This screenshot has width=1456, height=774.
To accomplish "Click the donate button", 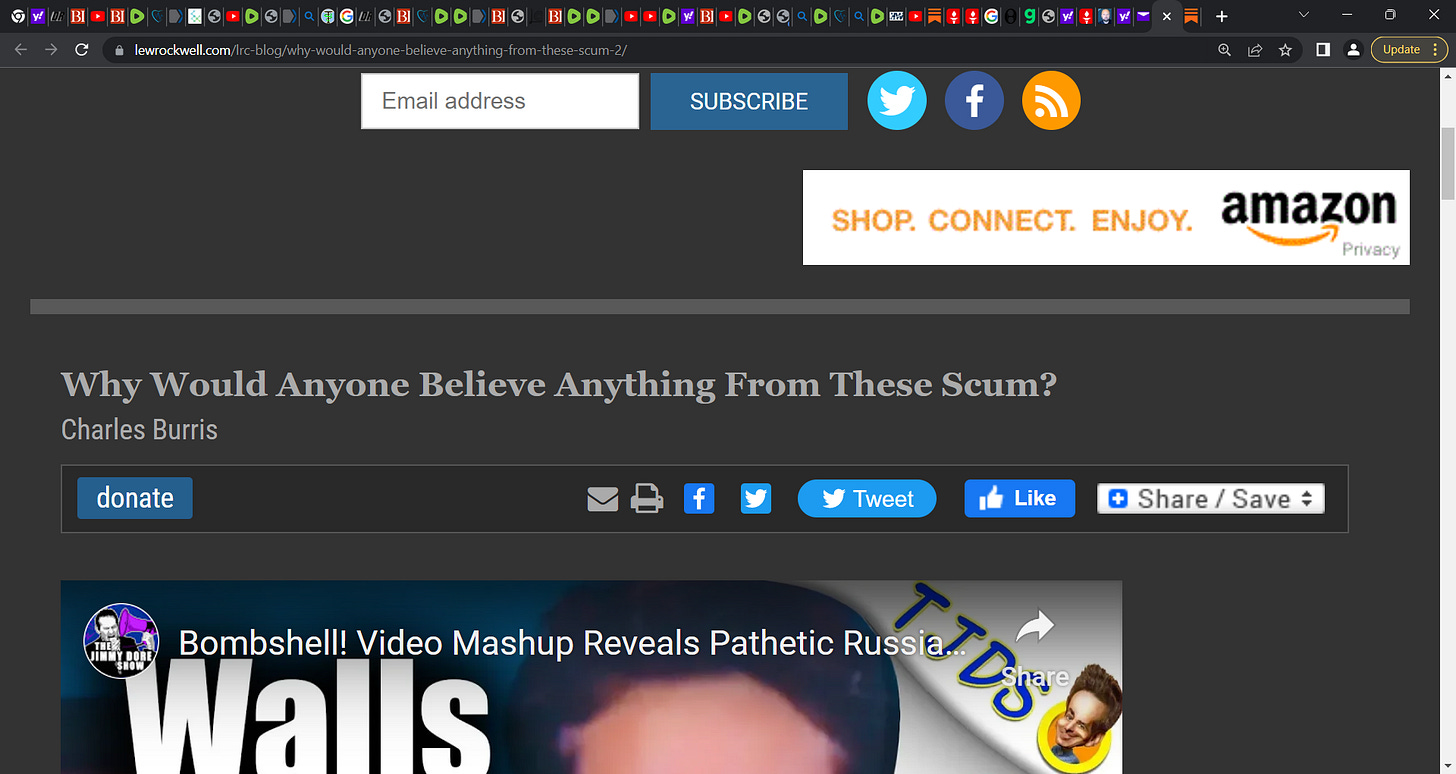I will 135,498.
